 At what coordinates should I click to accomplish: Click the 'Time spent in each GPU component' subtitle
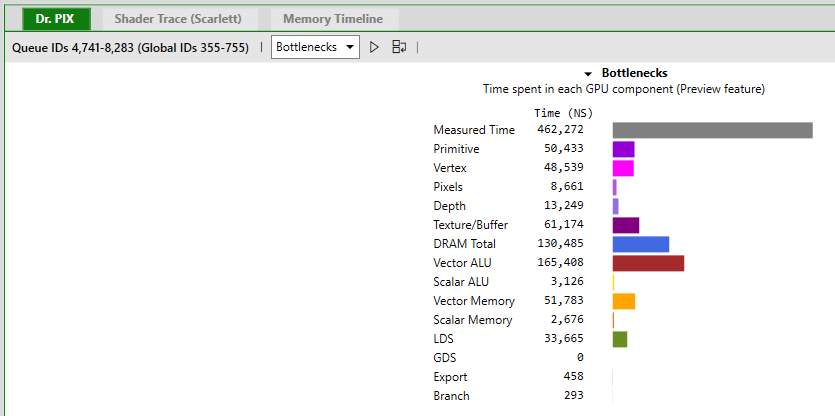click(x=624, y=89)
